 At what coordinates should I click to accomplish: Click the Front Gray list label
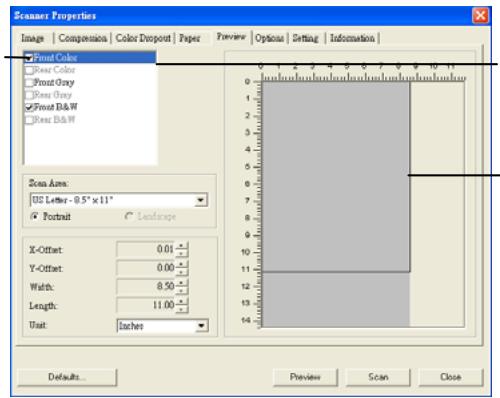tap(54, 82)
